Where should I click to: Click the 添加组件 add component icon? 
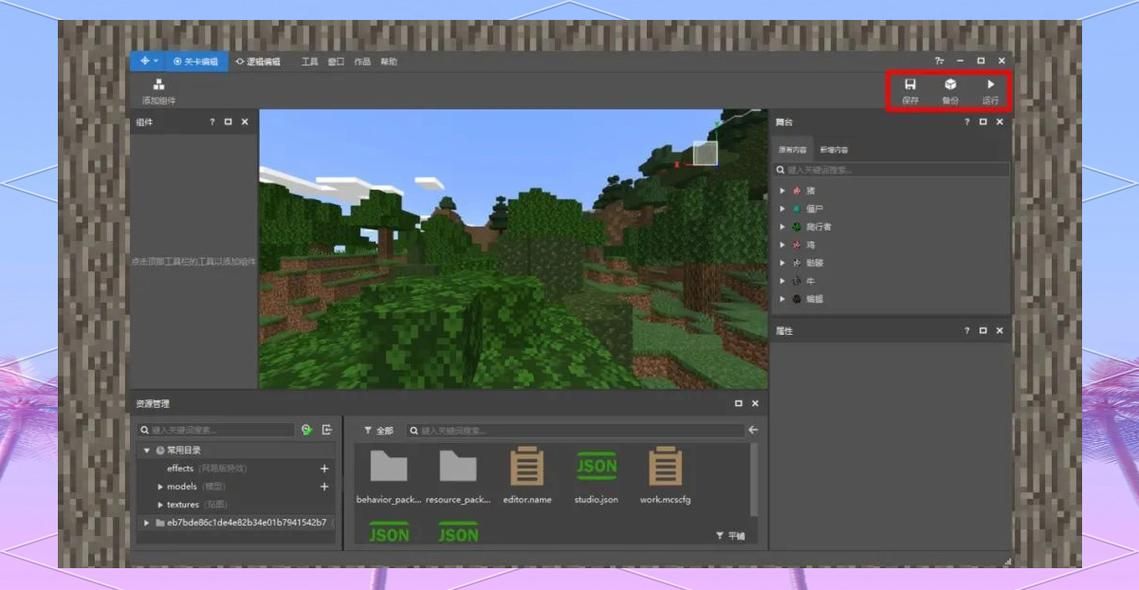[158, 84]
